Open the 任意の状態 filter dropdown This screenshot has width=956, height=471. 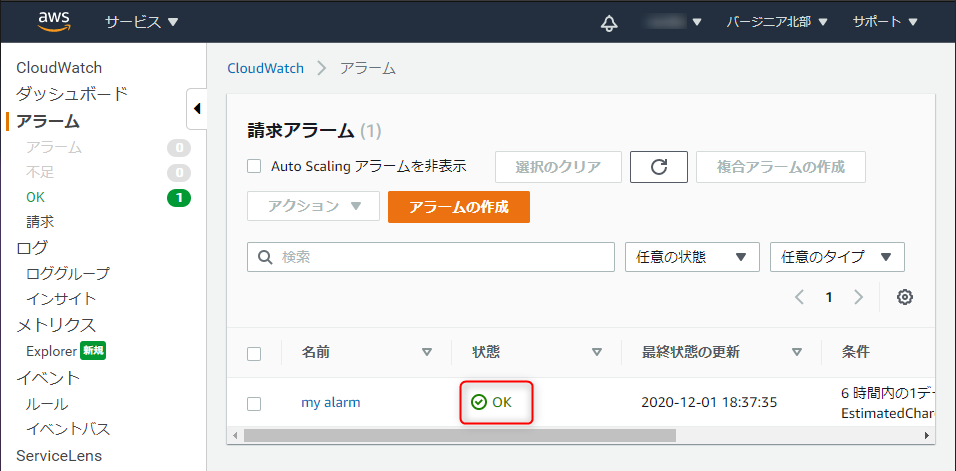(692, 257)
